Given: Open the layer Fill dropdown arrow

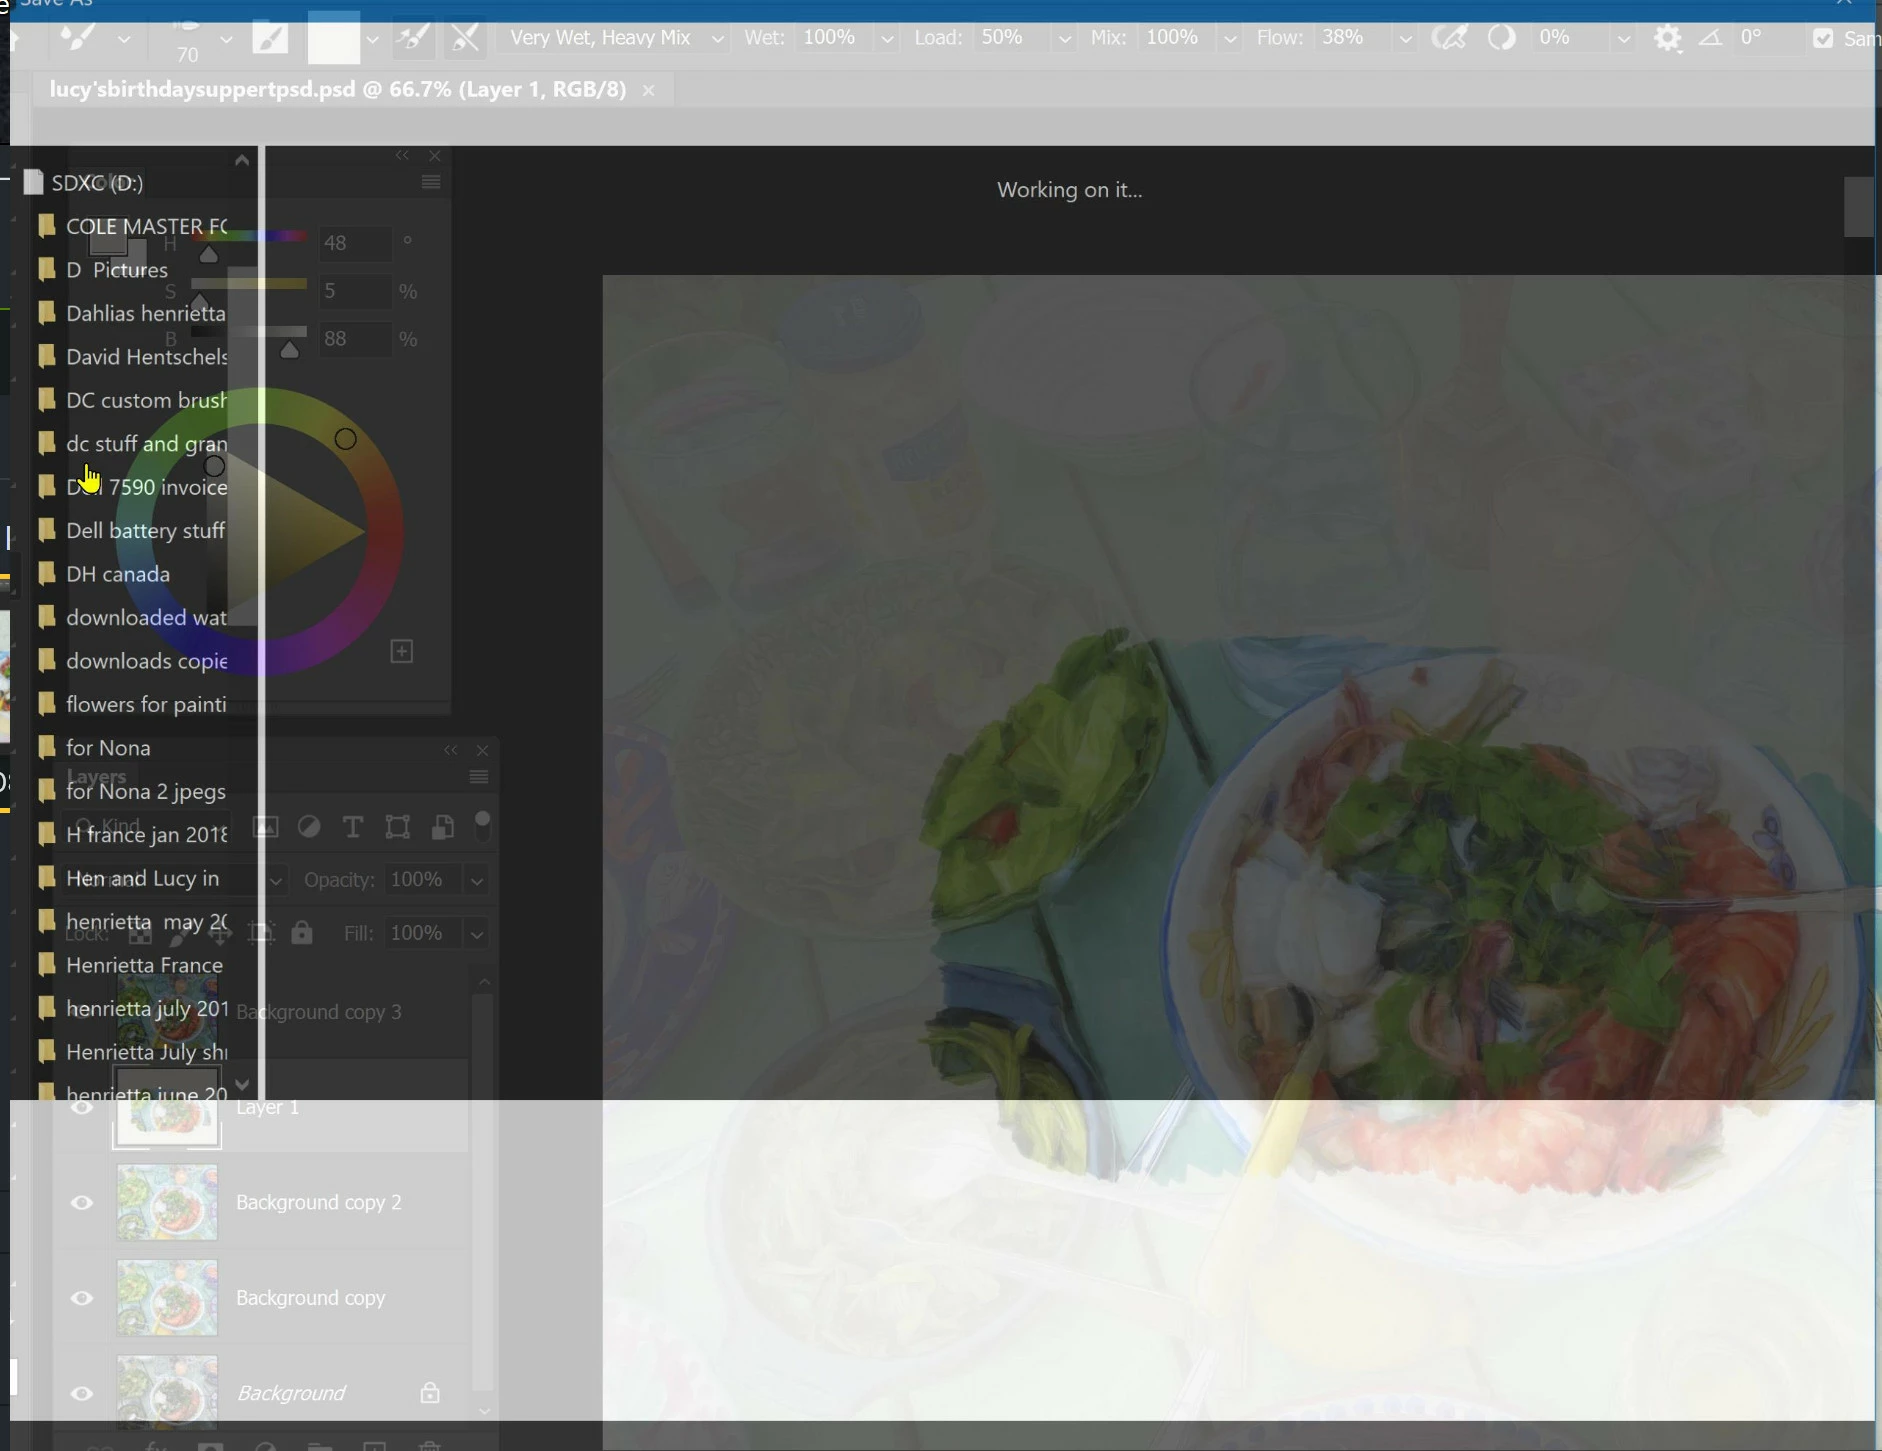Looking at the screenshot, I should coord(477,934).
